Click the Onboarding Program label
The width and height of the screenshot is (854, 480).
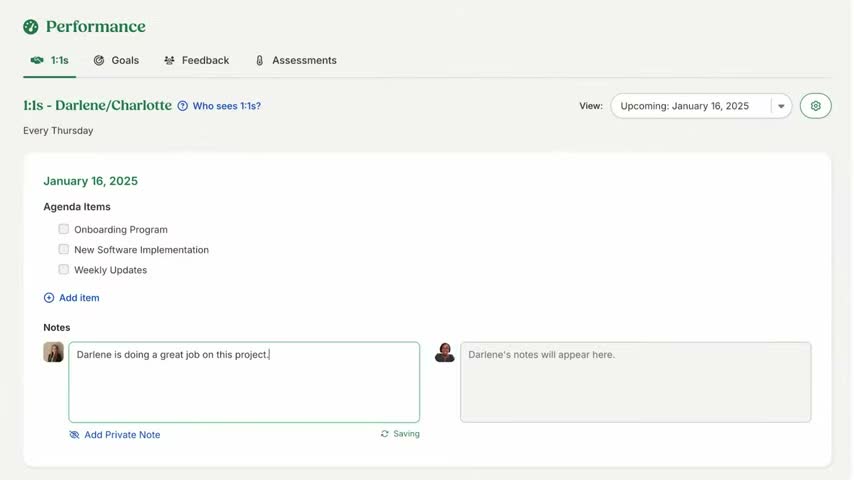click(121, 229)
